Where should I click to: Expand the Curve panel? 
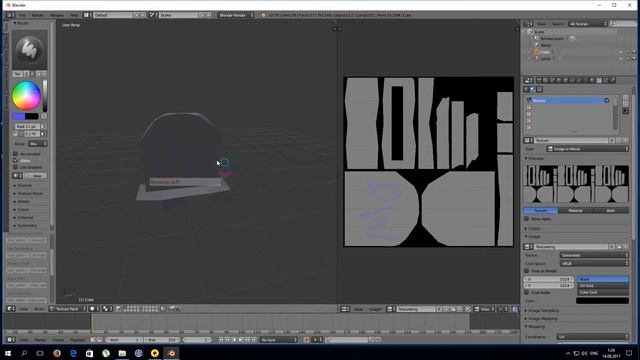(x=23, y=209)
